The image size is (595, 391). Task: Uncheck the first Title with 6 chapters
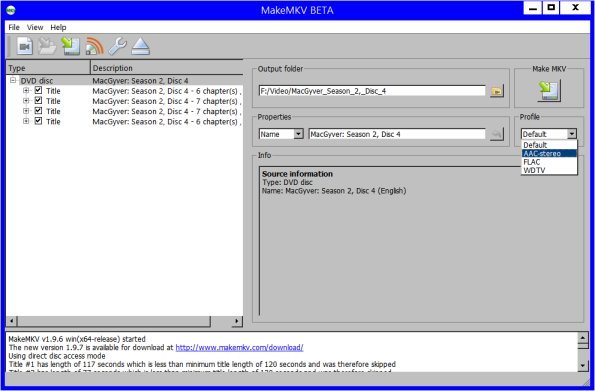pos(38,90)
